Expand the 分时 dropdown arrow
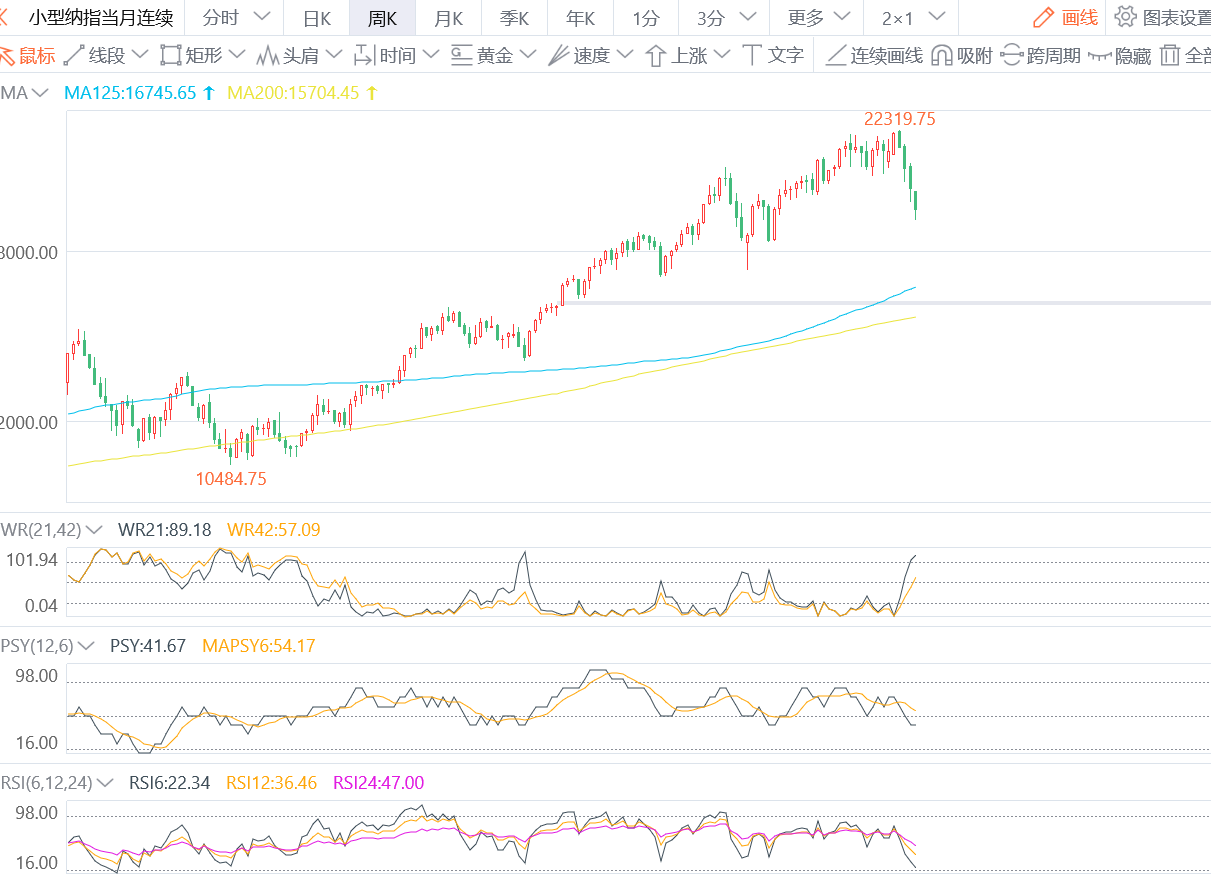 [x=262, y=17]
